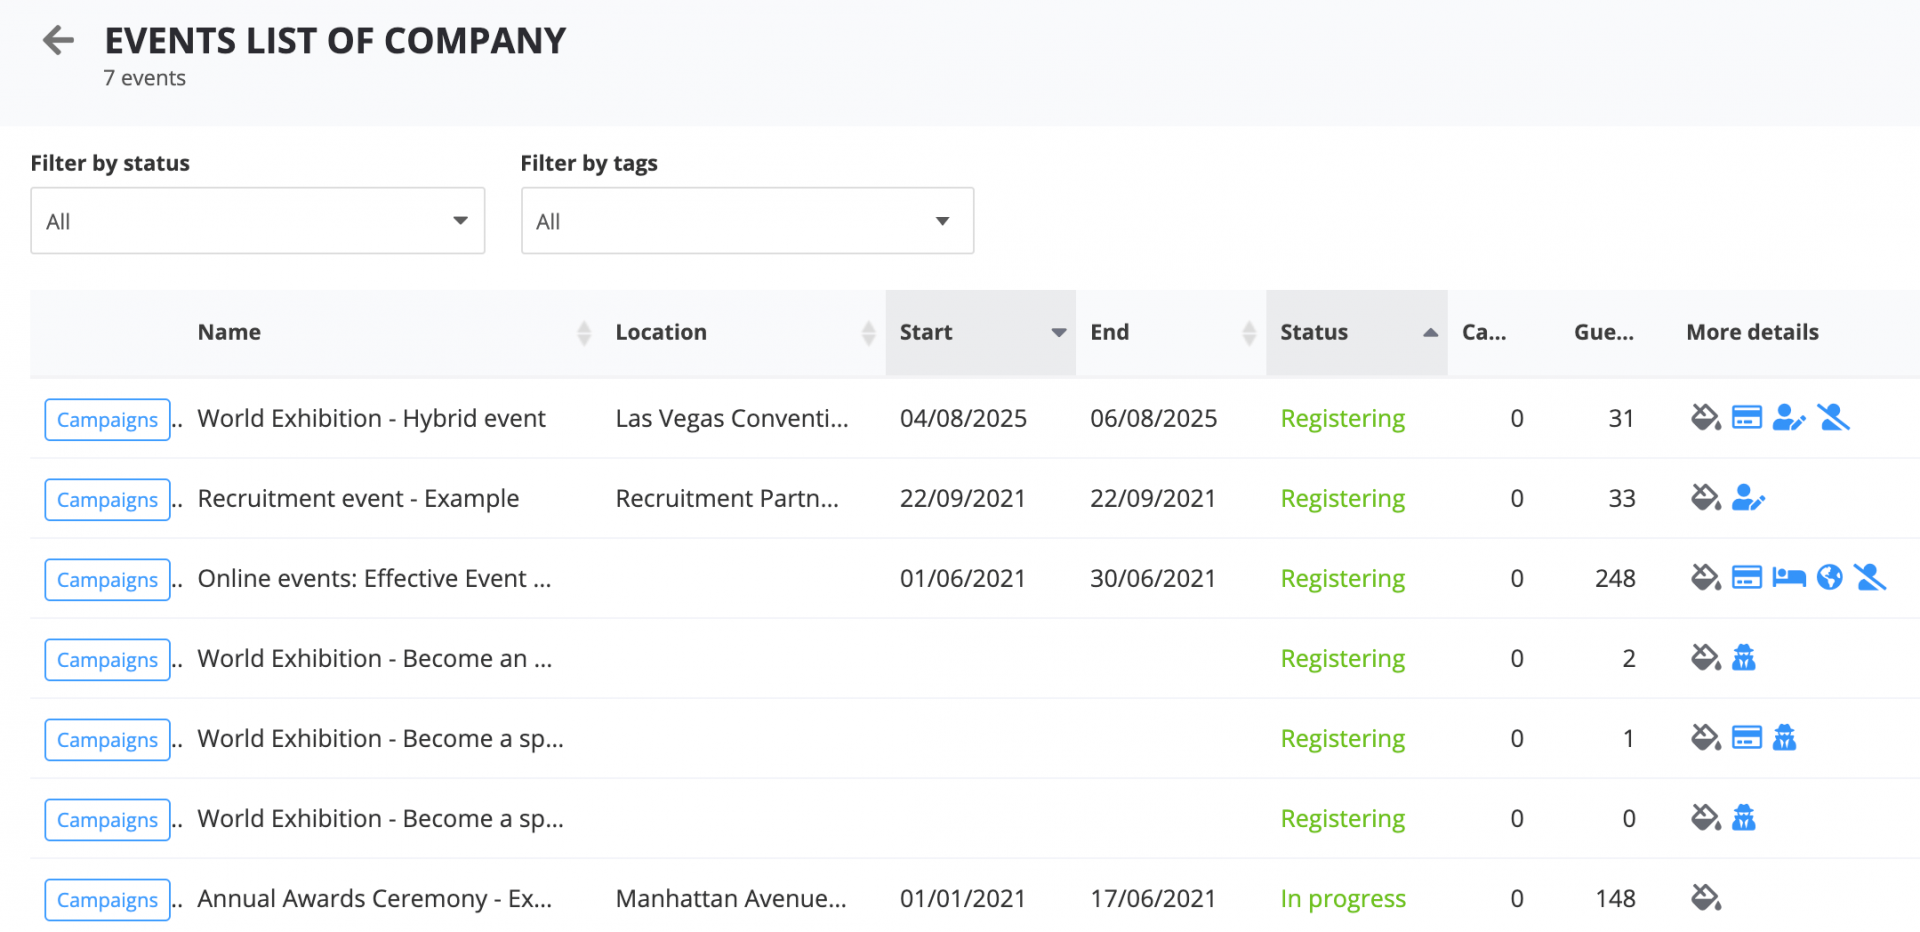
Task: Click the Location column header
Action: [661, 332]
